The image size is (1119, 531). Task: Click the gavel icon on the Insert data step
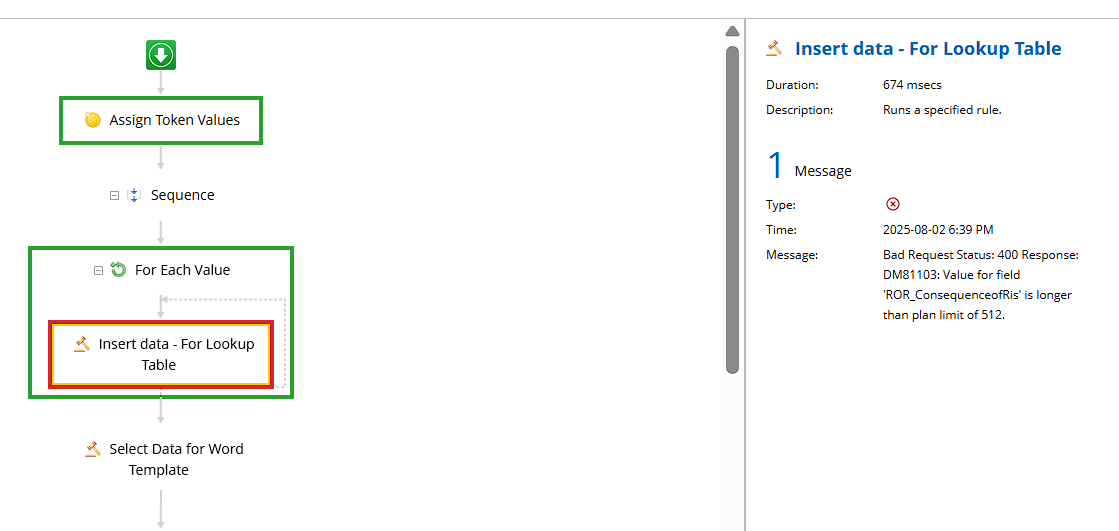click(x=82, y=344)
